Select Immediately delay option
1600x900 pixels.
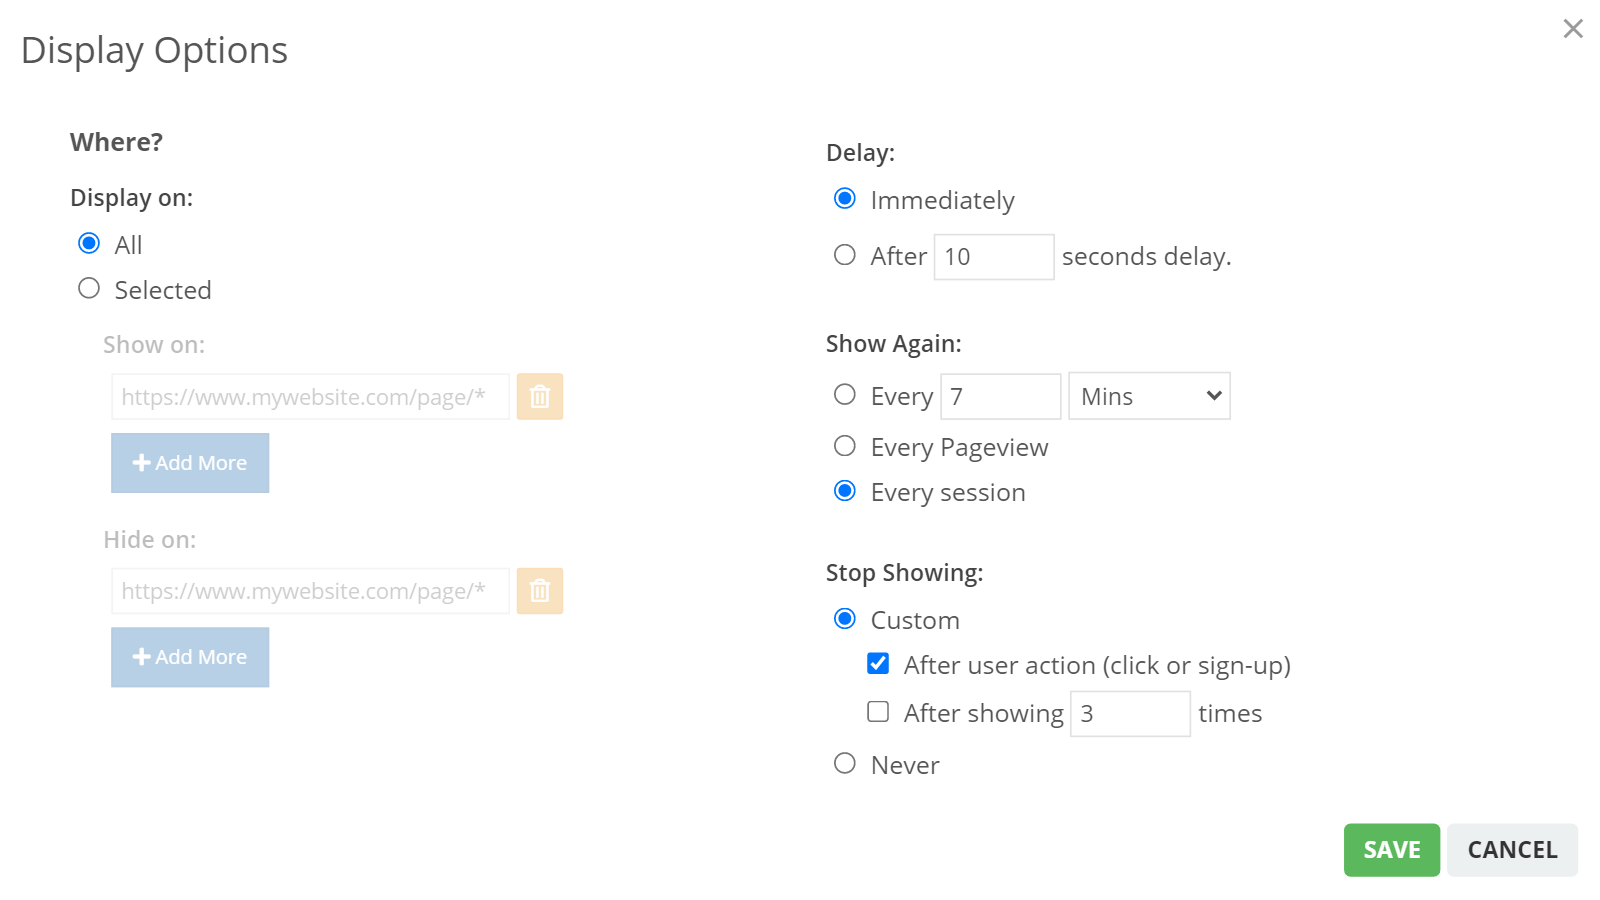coord(845,198)
